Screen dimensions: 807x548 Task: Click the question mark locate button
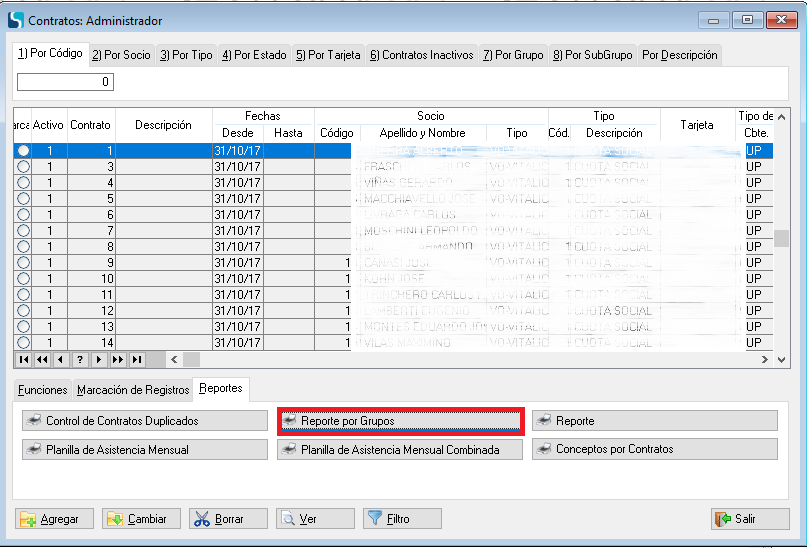click(x=80, y=359)
